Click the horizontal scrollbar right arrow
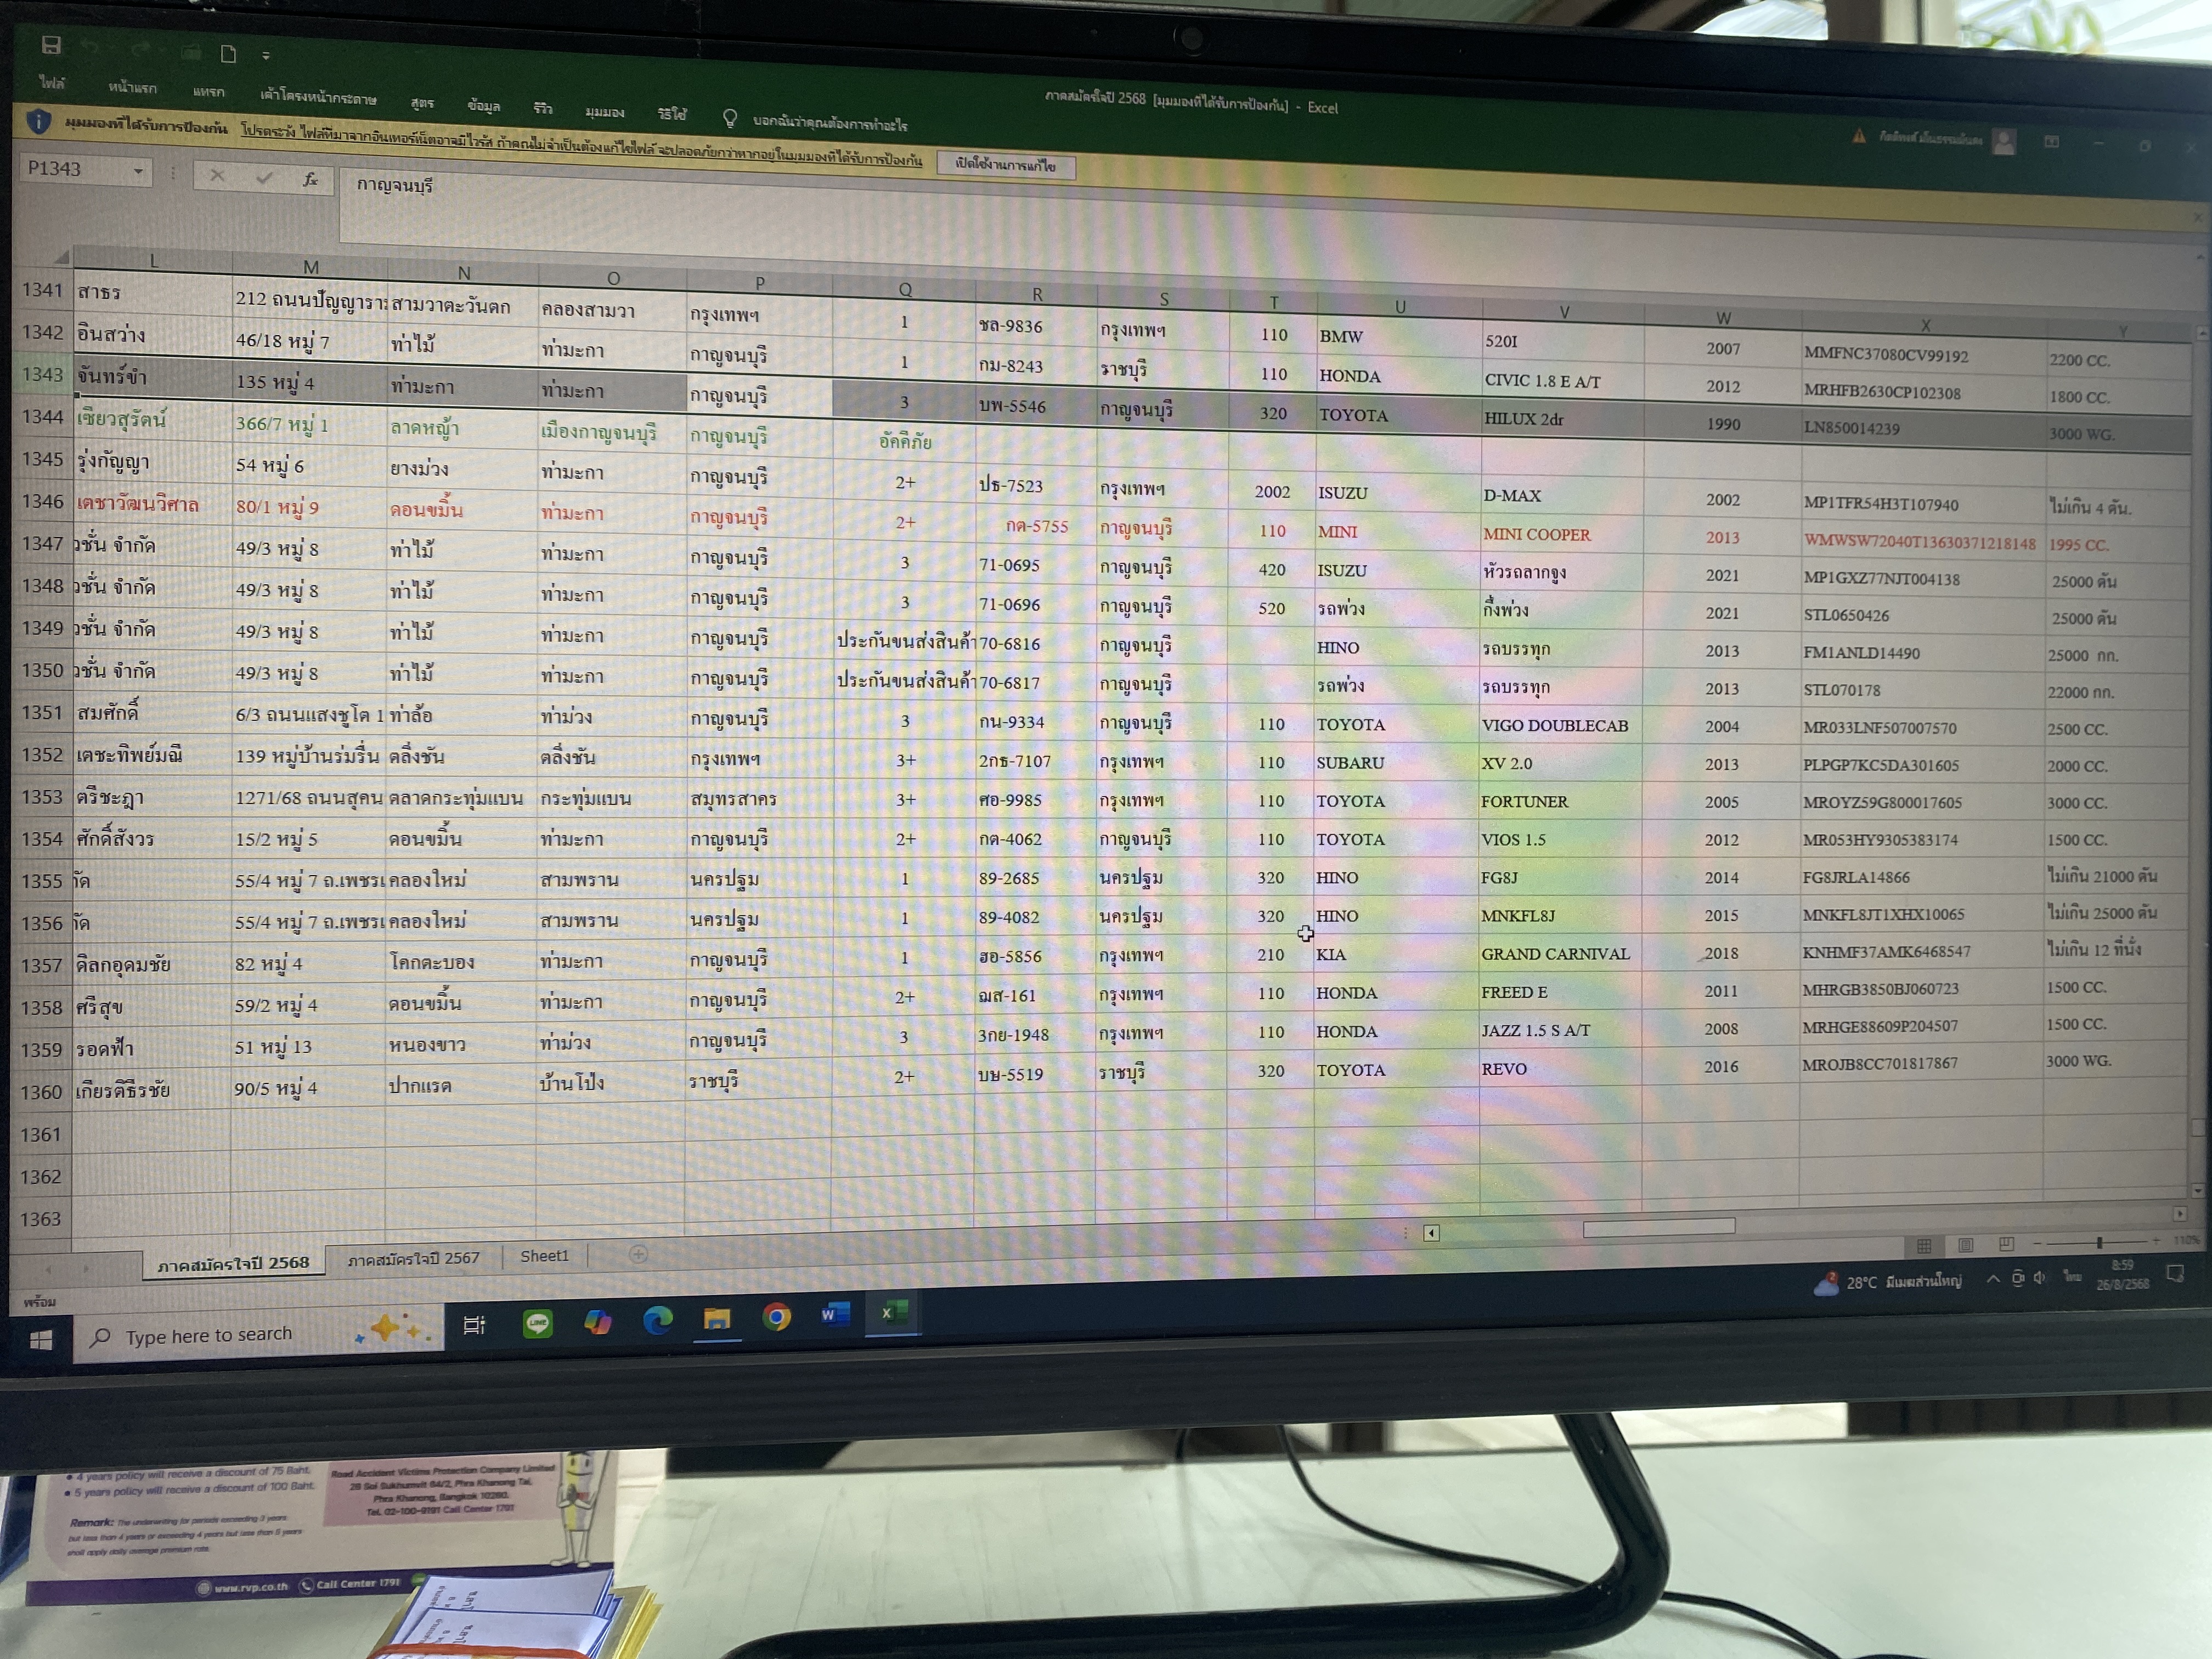The width and height of the screenshot is (2212, 1659). coord(2179,1214)
